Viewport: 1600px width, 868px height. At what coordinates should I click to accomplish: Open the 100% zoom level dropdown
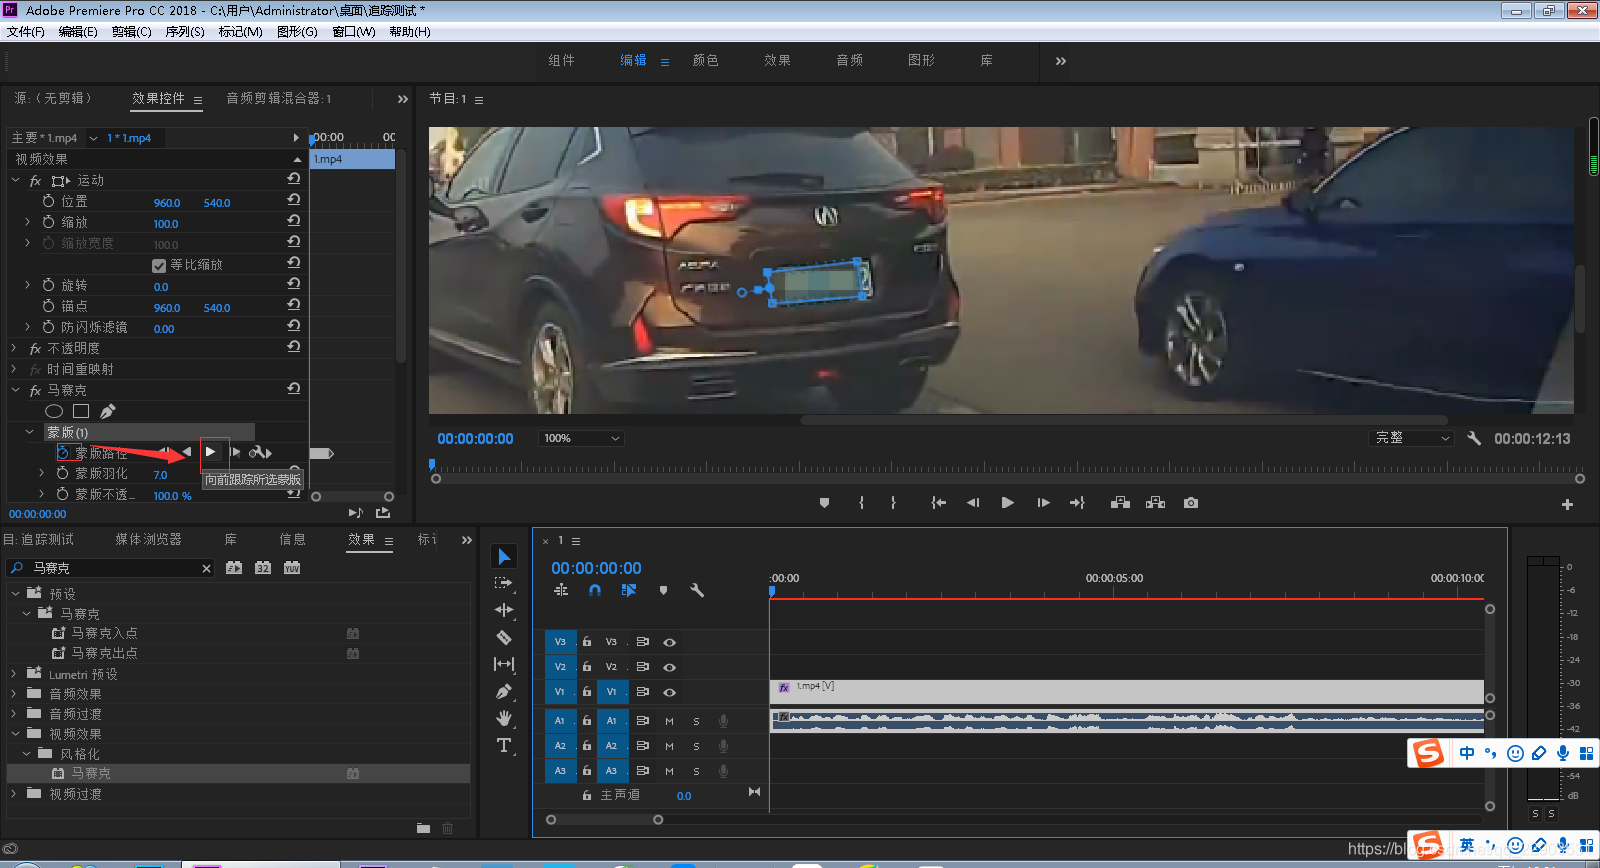tap(582, 438)
